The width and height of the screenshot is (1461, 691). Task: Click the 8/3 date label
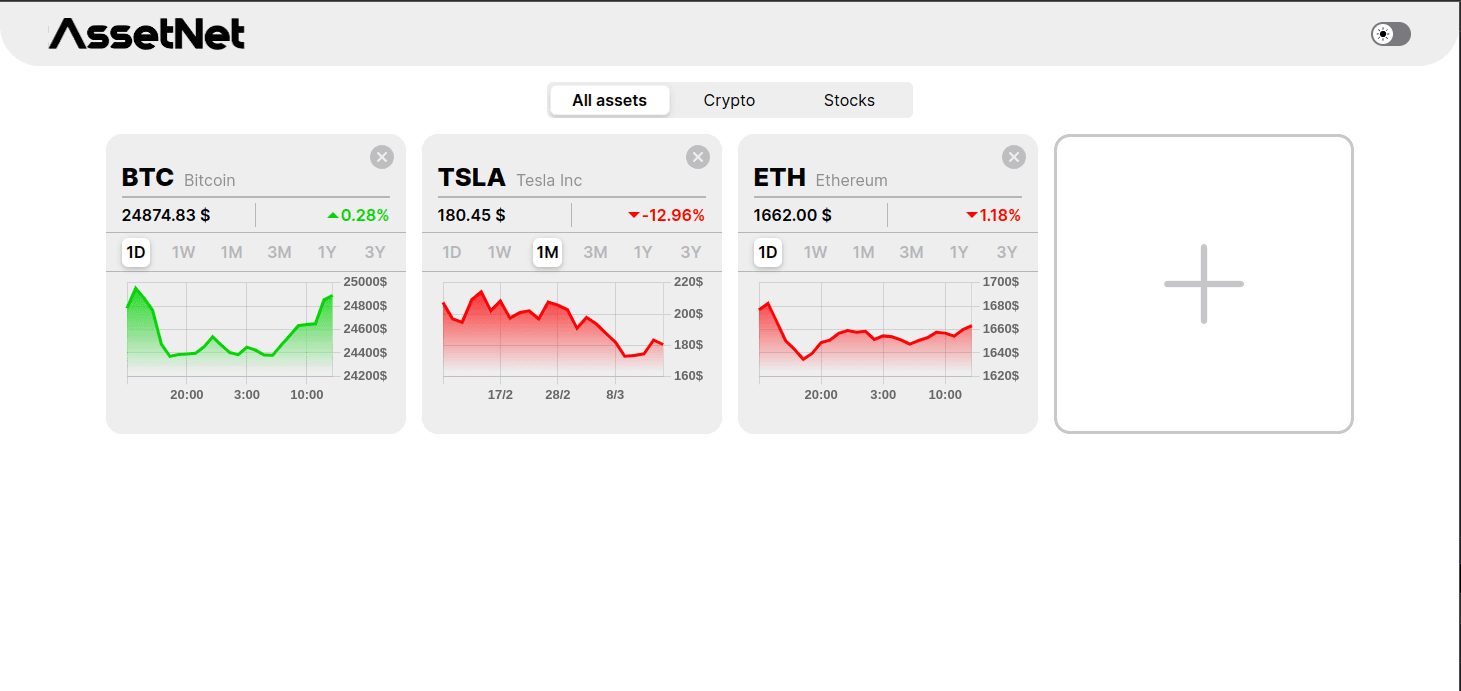tap(615, 395)
